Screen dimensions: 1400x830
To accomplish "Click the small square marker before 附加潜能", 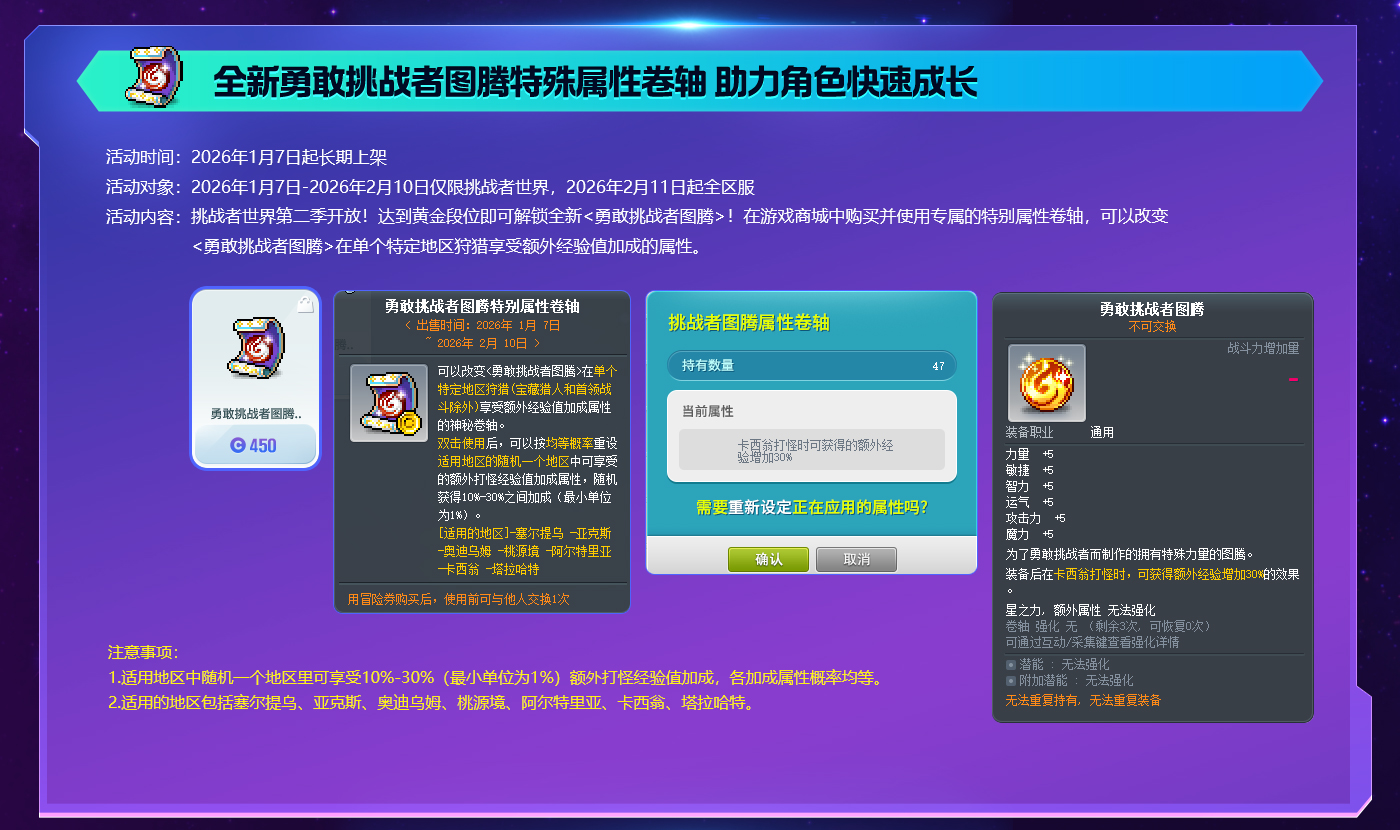I will (1011, 680).
